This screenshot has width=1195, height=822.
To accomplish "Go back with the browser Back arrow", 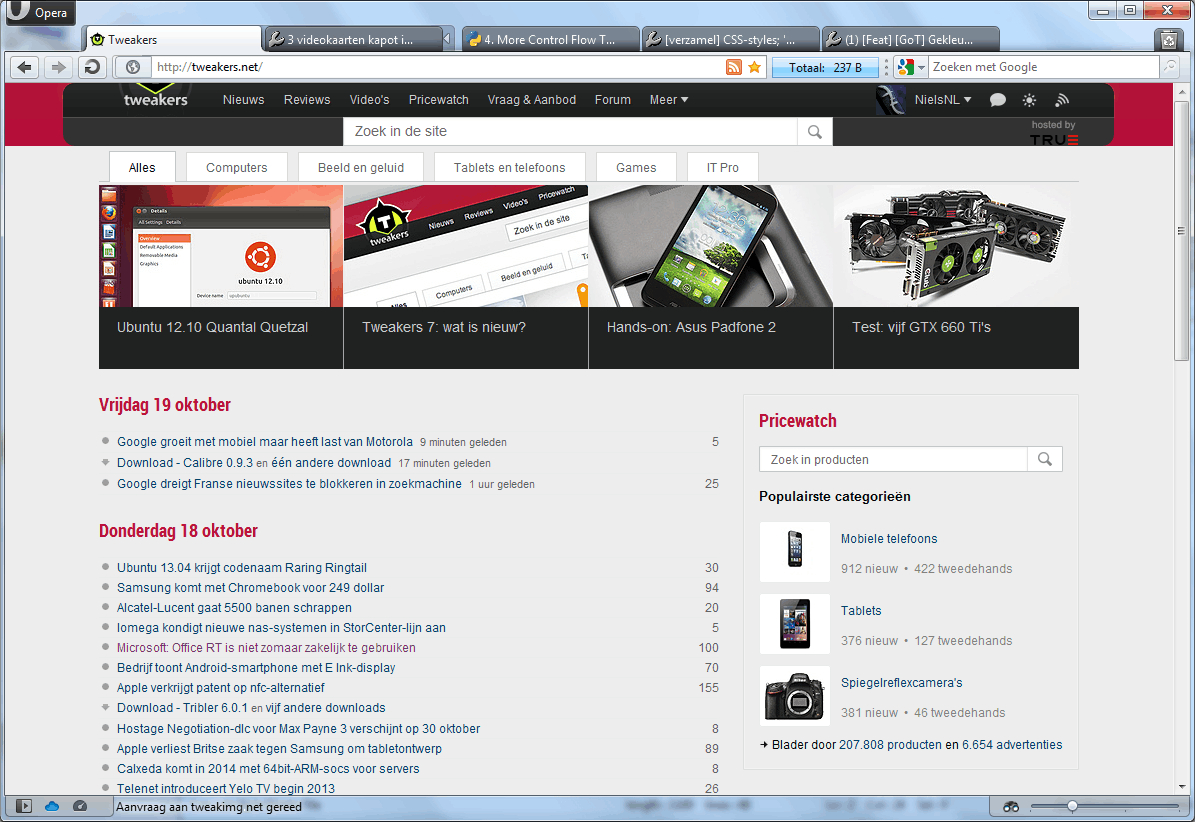I will [x=24, y=67].
